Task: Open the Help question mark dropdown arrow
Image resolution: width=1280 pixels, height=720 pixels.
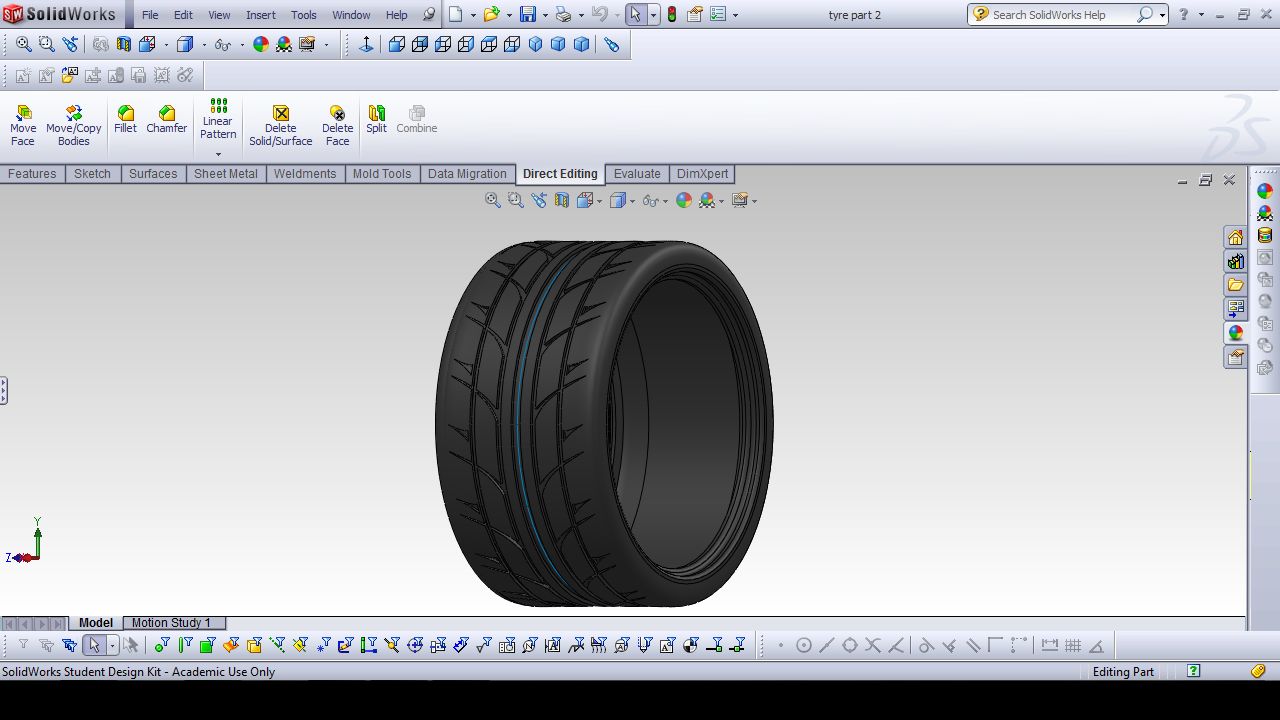Action: [x=1199, y=15]
